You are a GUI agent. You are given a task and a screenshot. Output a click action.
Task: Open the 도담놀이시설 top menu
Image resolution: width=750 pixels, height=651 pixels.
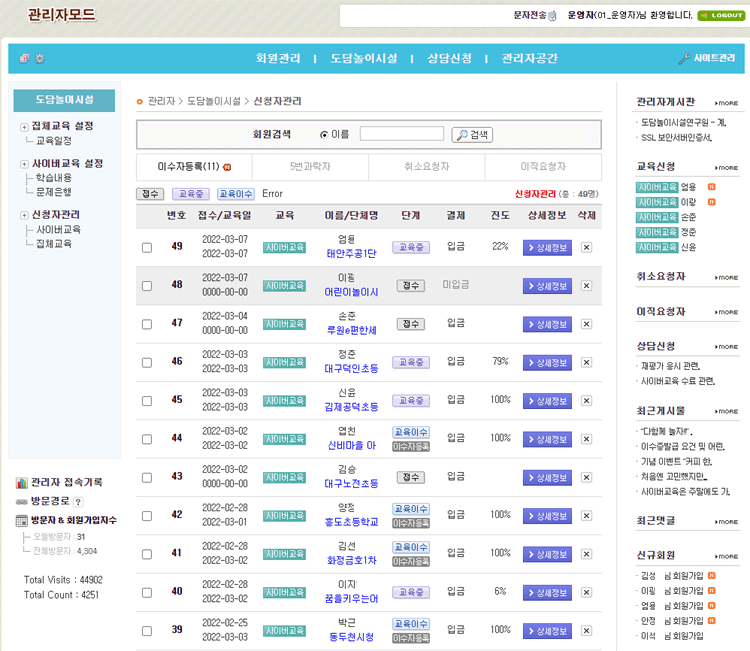pyautogui.click(x=364, y=58)
